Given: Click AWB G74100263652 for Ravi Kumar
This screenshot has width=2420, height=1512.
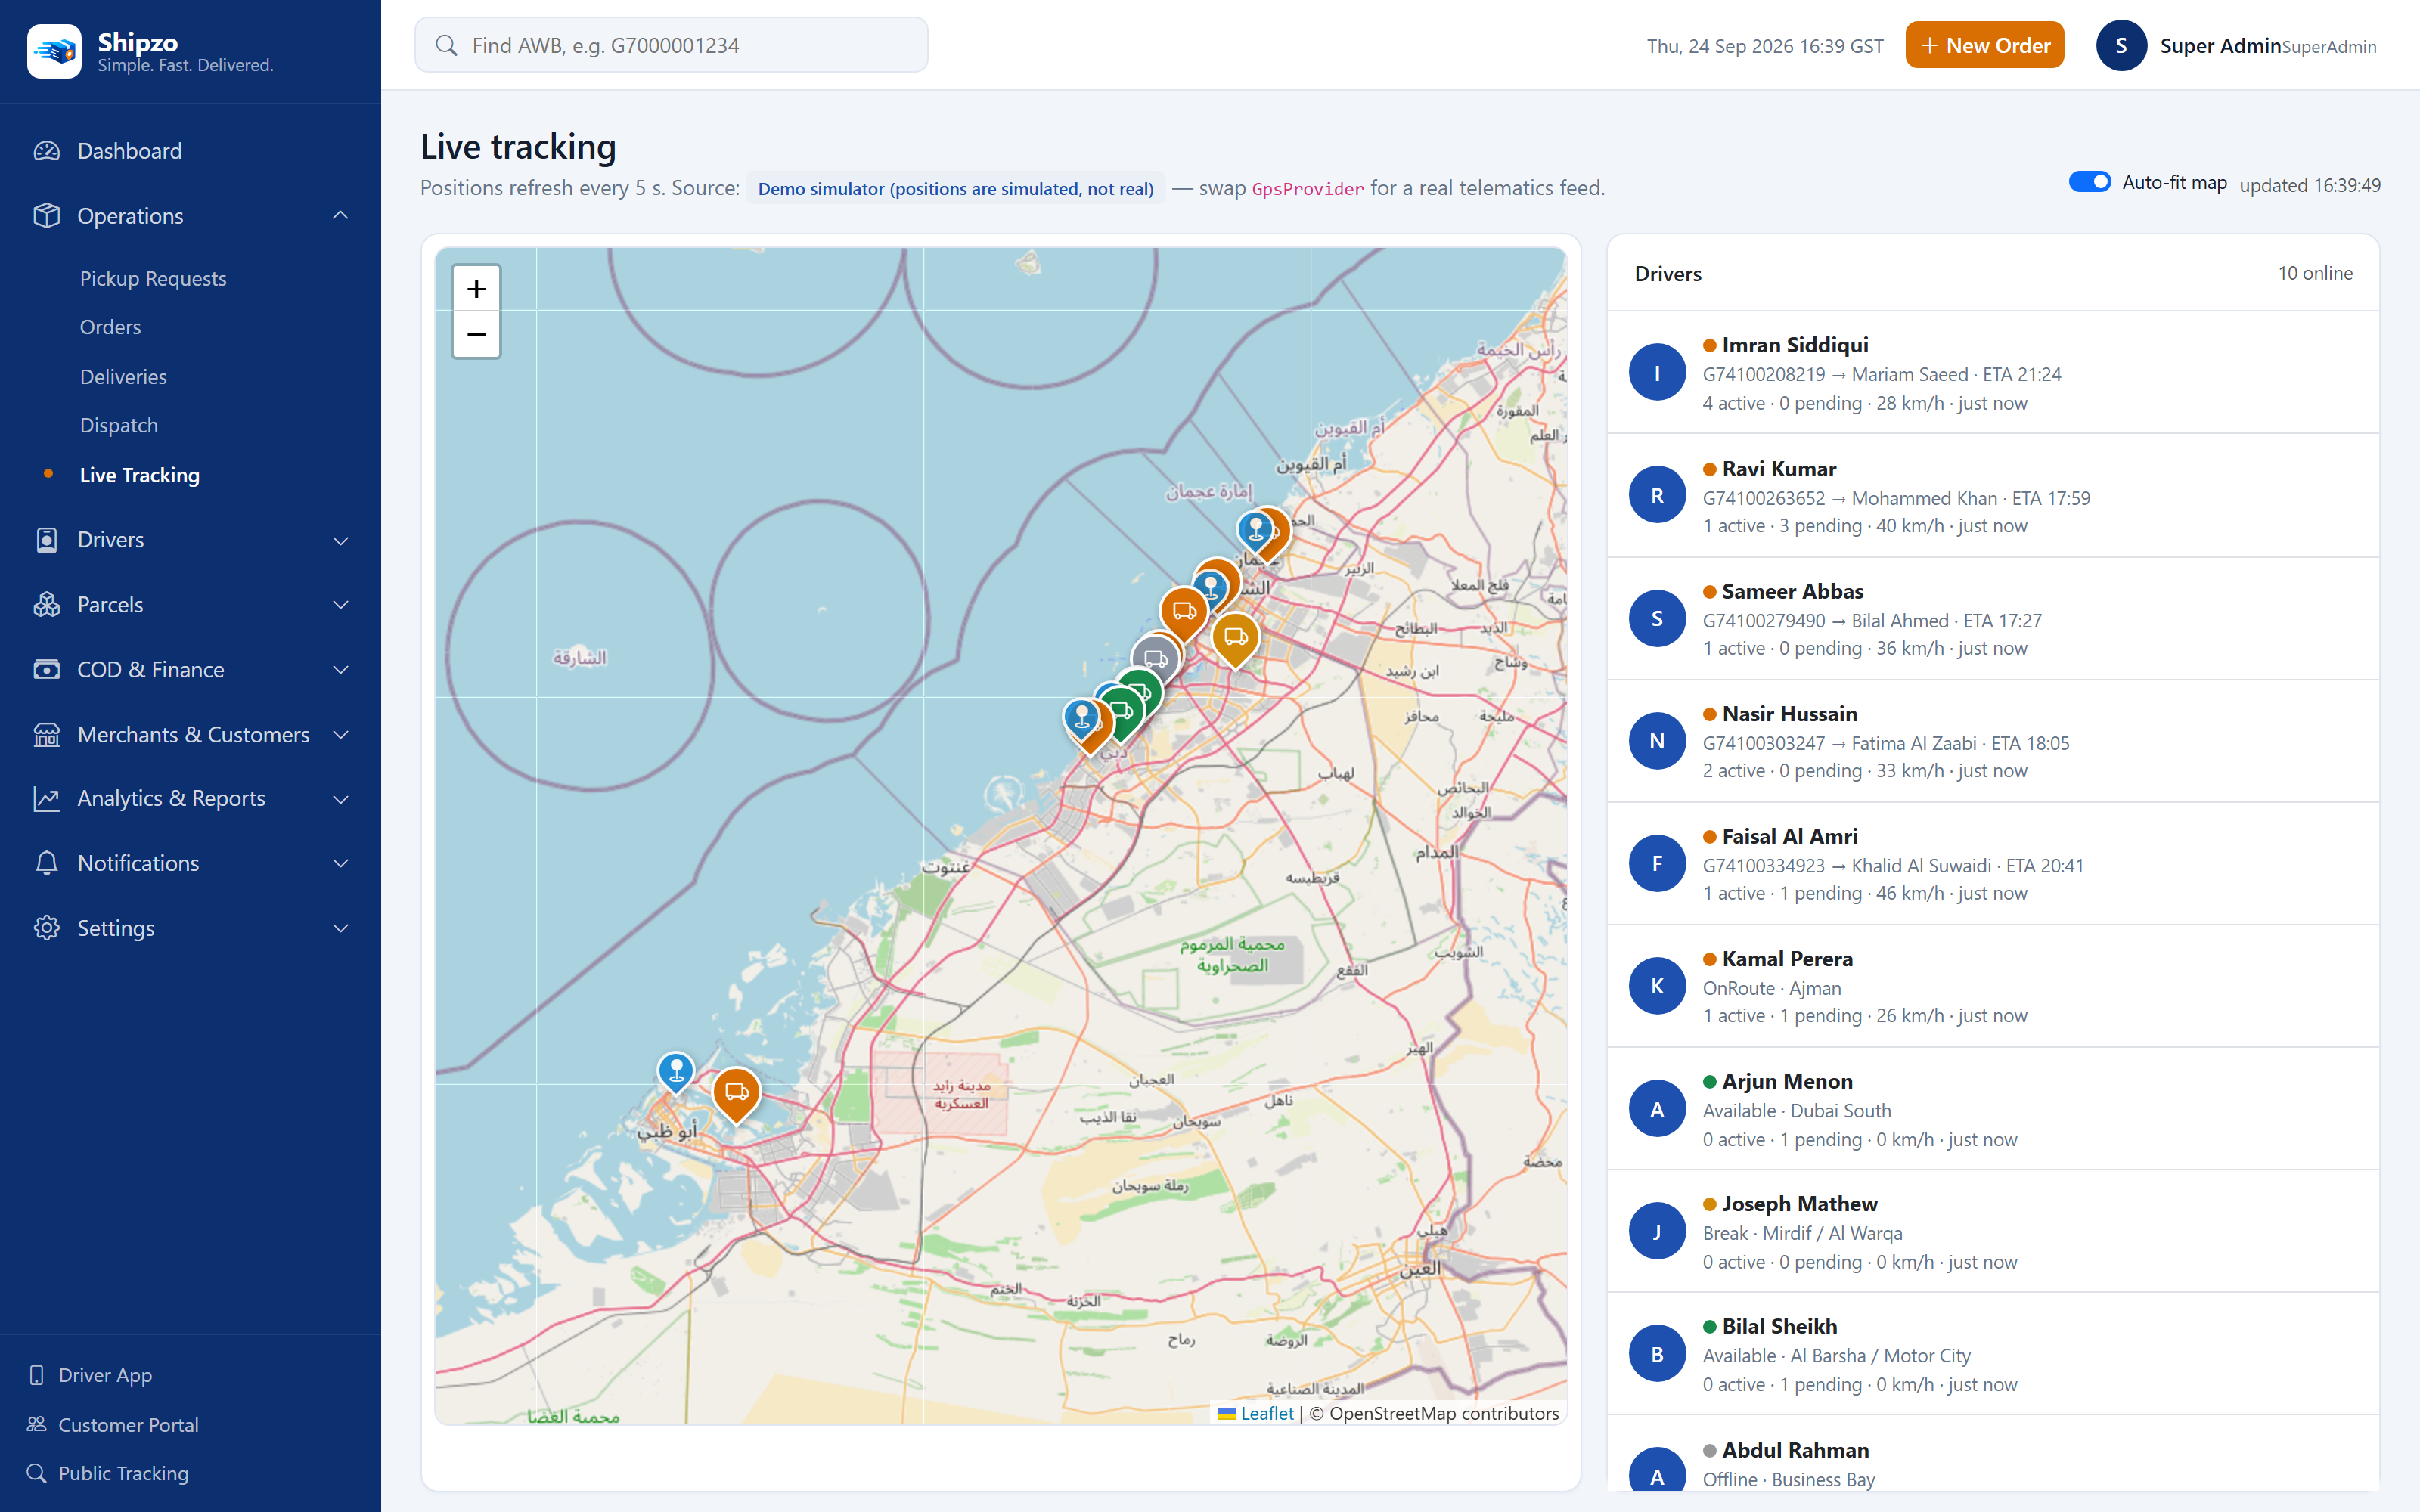Looking at the screenshot, I should pyautogui.click(x=1764, y=498).
